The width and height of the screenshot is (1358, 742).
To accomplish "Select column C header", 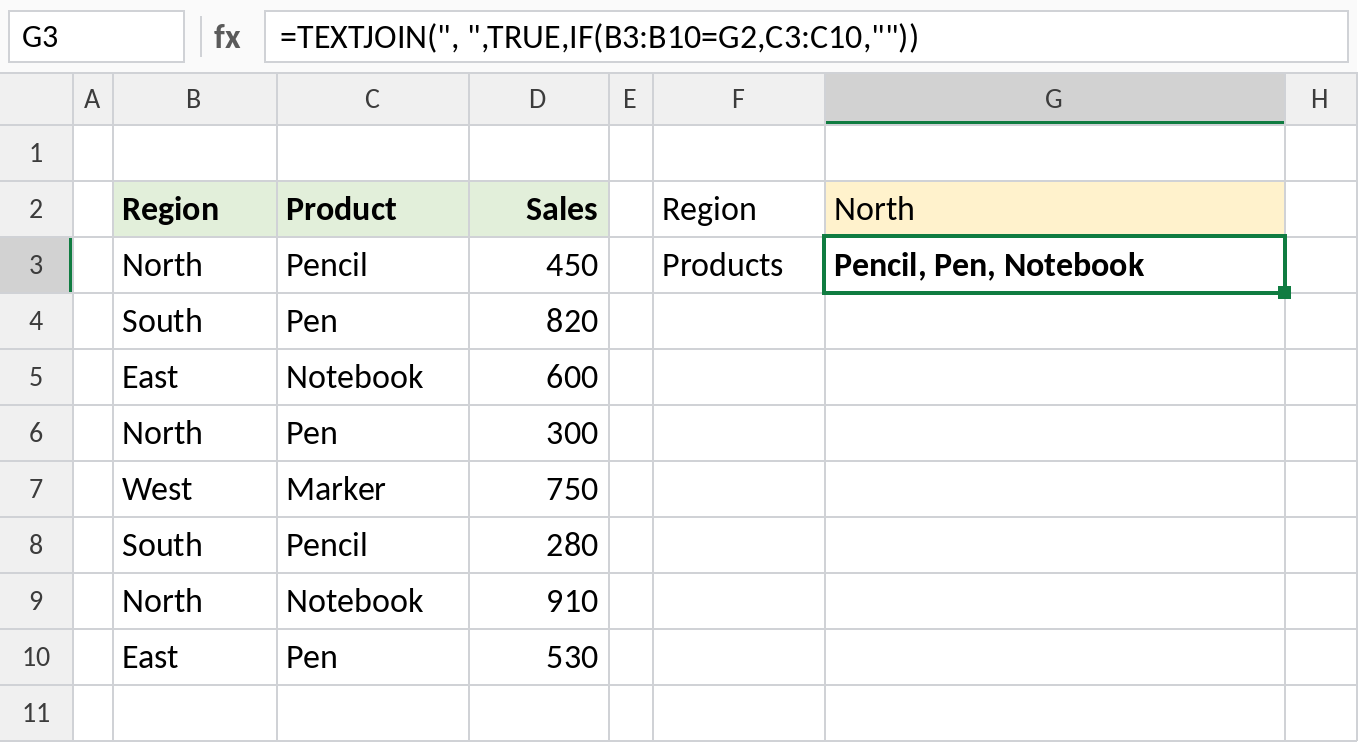I will 373,99.
